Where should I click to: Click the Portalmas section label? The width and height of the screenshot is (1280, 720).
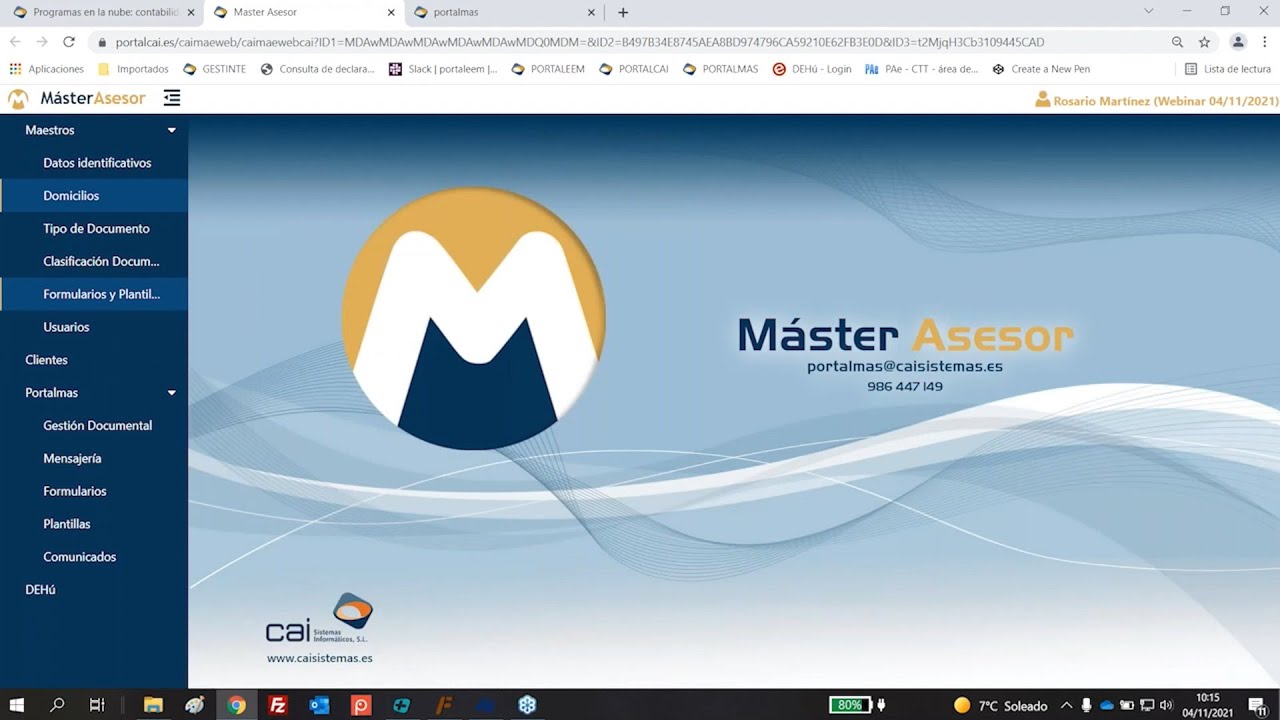[x=51, y=393]
